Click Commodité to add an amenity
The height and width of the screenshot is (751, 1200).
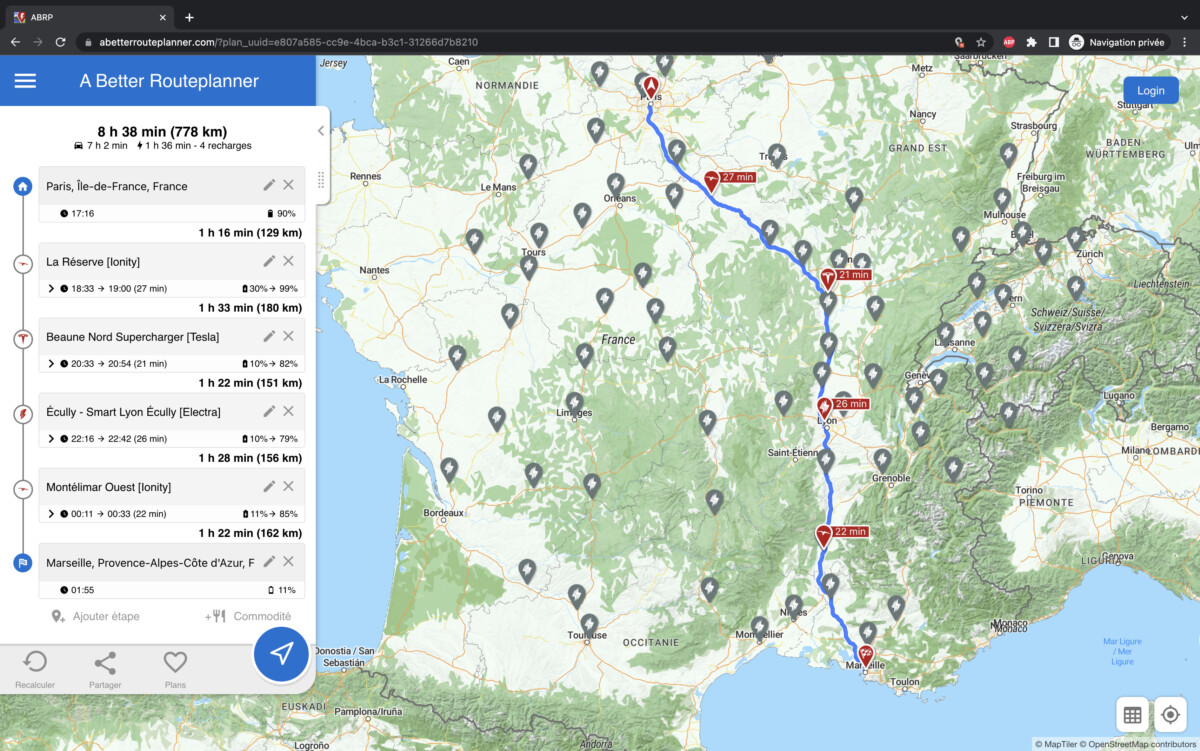pyautogui.click(x=249, y=616)
